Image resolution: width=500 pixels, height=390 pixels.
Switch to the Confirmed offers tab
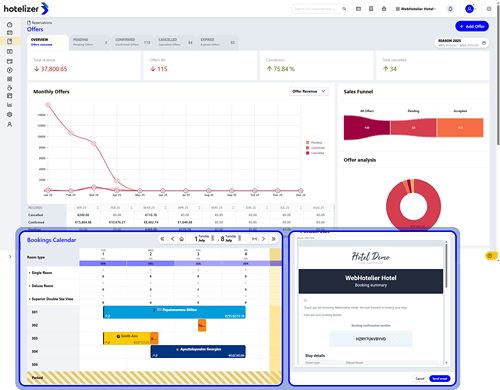(133, 42)
